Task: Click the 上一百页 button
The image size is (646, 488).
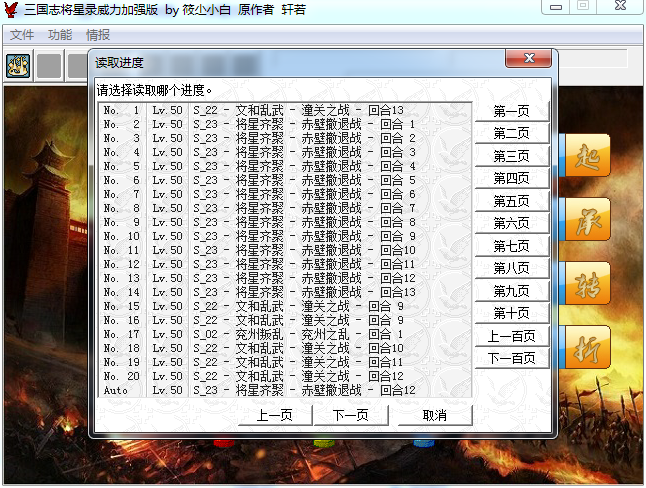Action: click(x=512, y=336)
